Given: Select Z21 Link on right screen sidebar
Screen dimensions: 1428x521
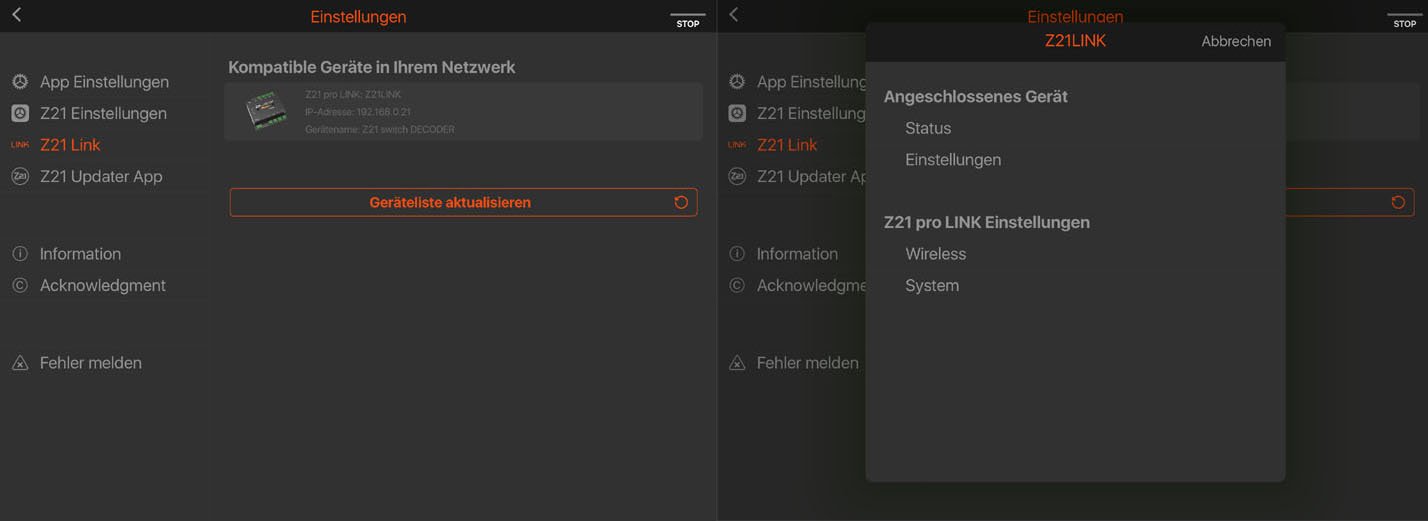Looking at the screenshot, I should point(787,145).
